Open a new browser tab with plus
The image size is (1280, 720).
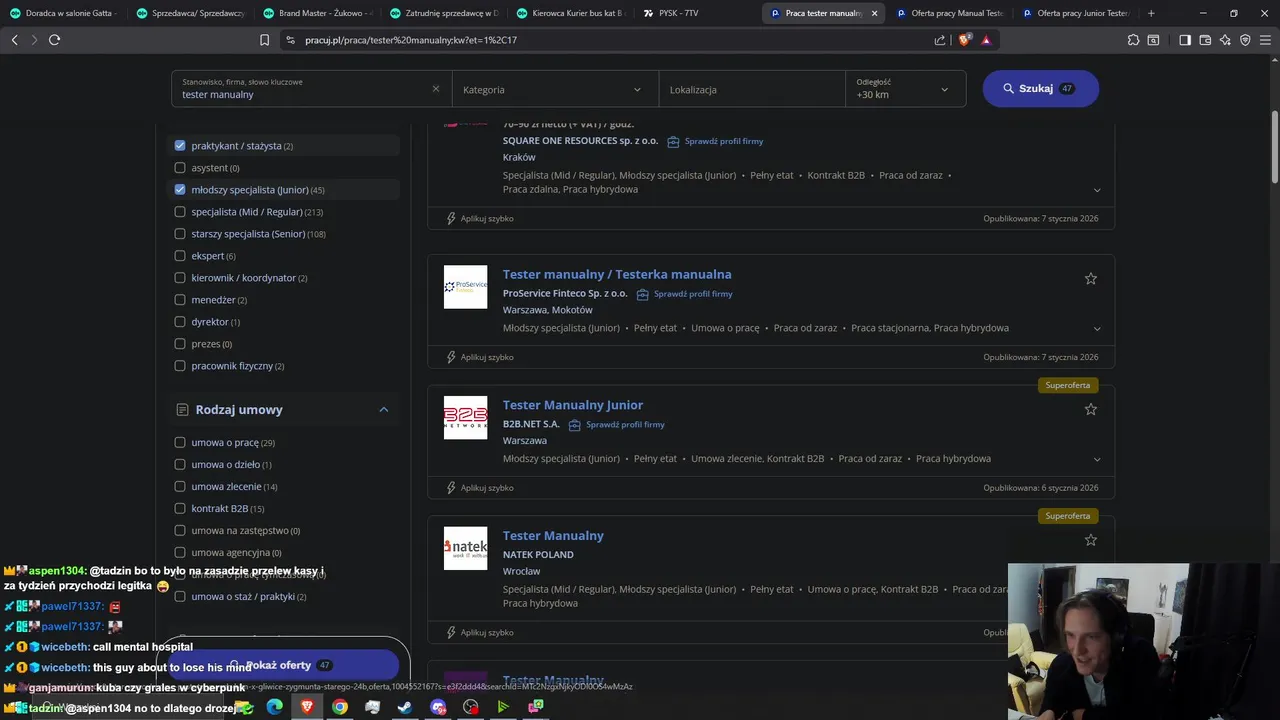coord(1151,13)
